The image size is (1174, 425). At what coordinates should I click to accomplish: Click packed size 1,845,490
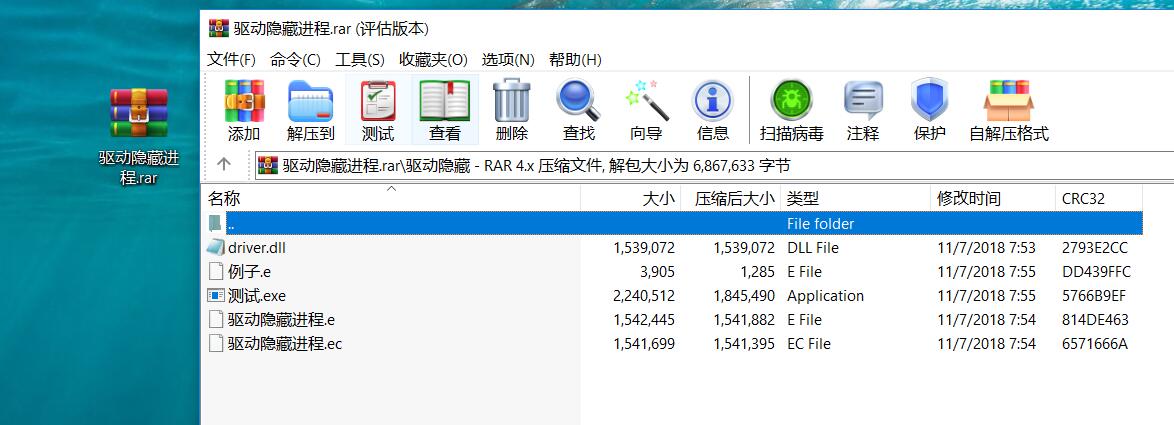pyautogui.click(x=744, y=296)
